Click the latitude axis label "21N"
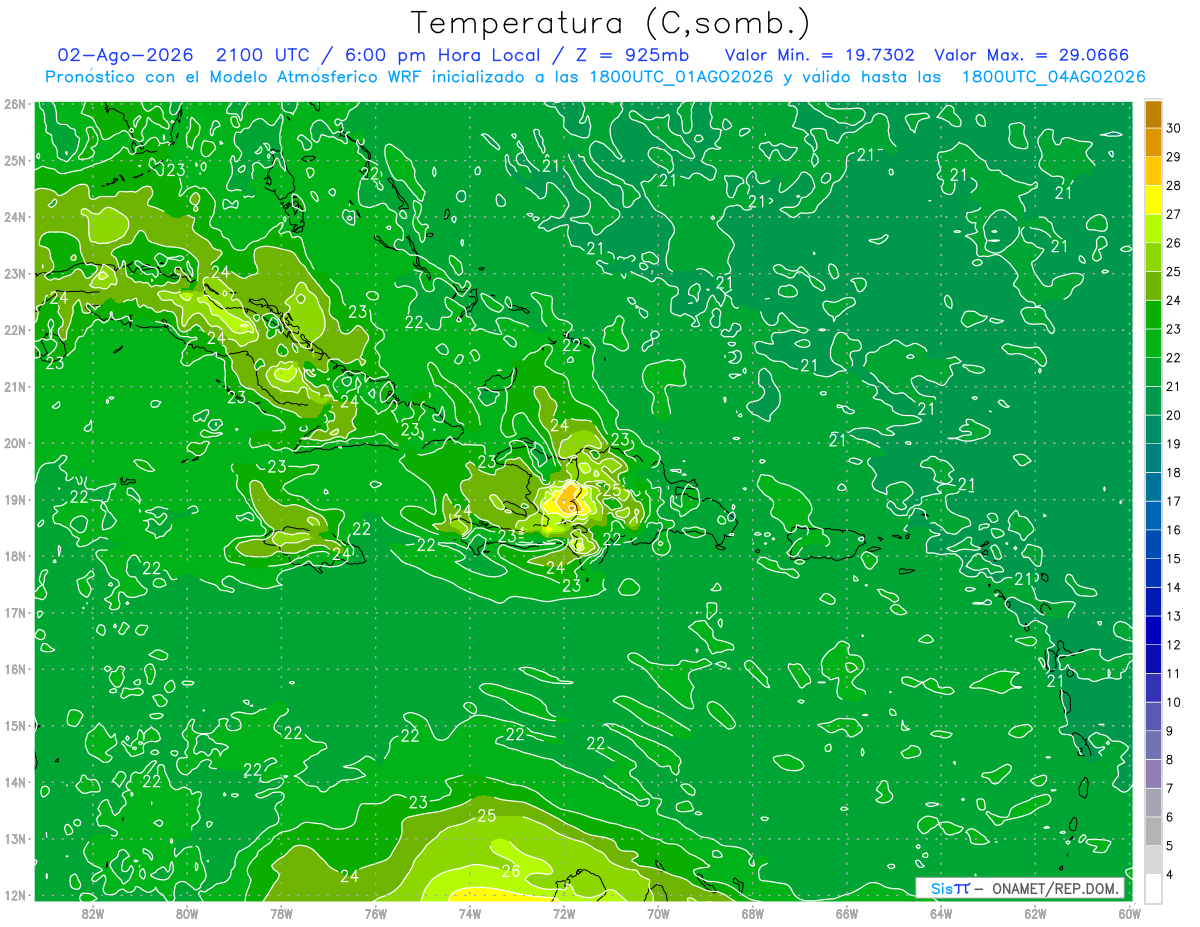The height and width of the screenshot is (927, 1200). 15,386
